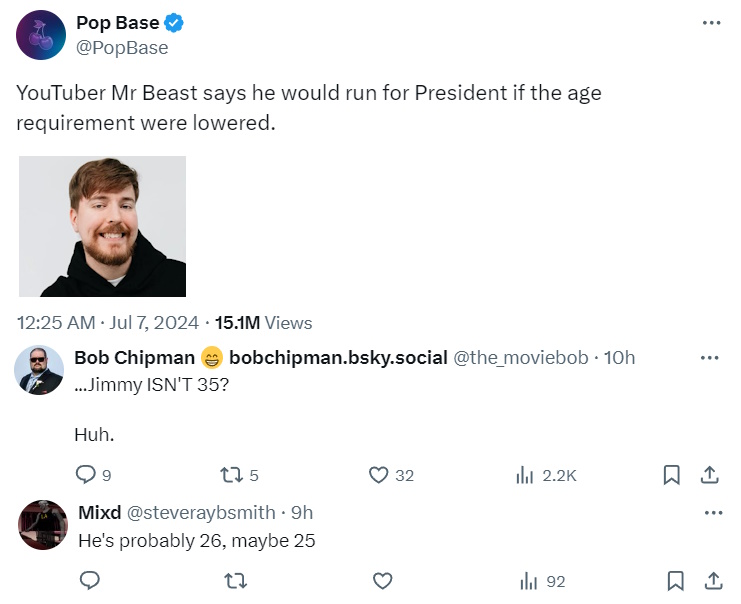Repost Mixd's reply

[236, 580]
